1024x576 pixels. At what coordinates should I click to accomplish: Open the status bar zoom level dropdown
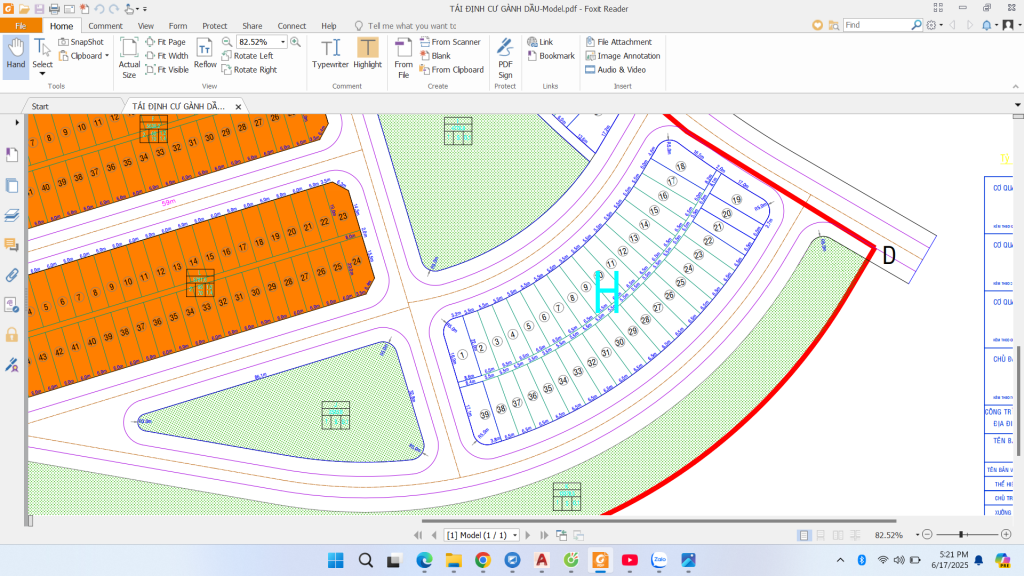918,535
